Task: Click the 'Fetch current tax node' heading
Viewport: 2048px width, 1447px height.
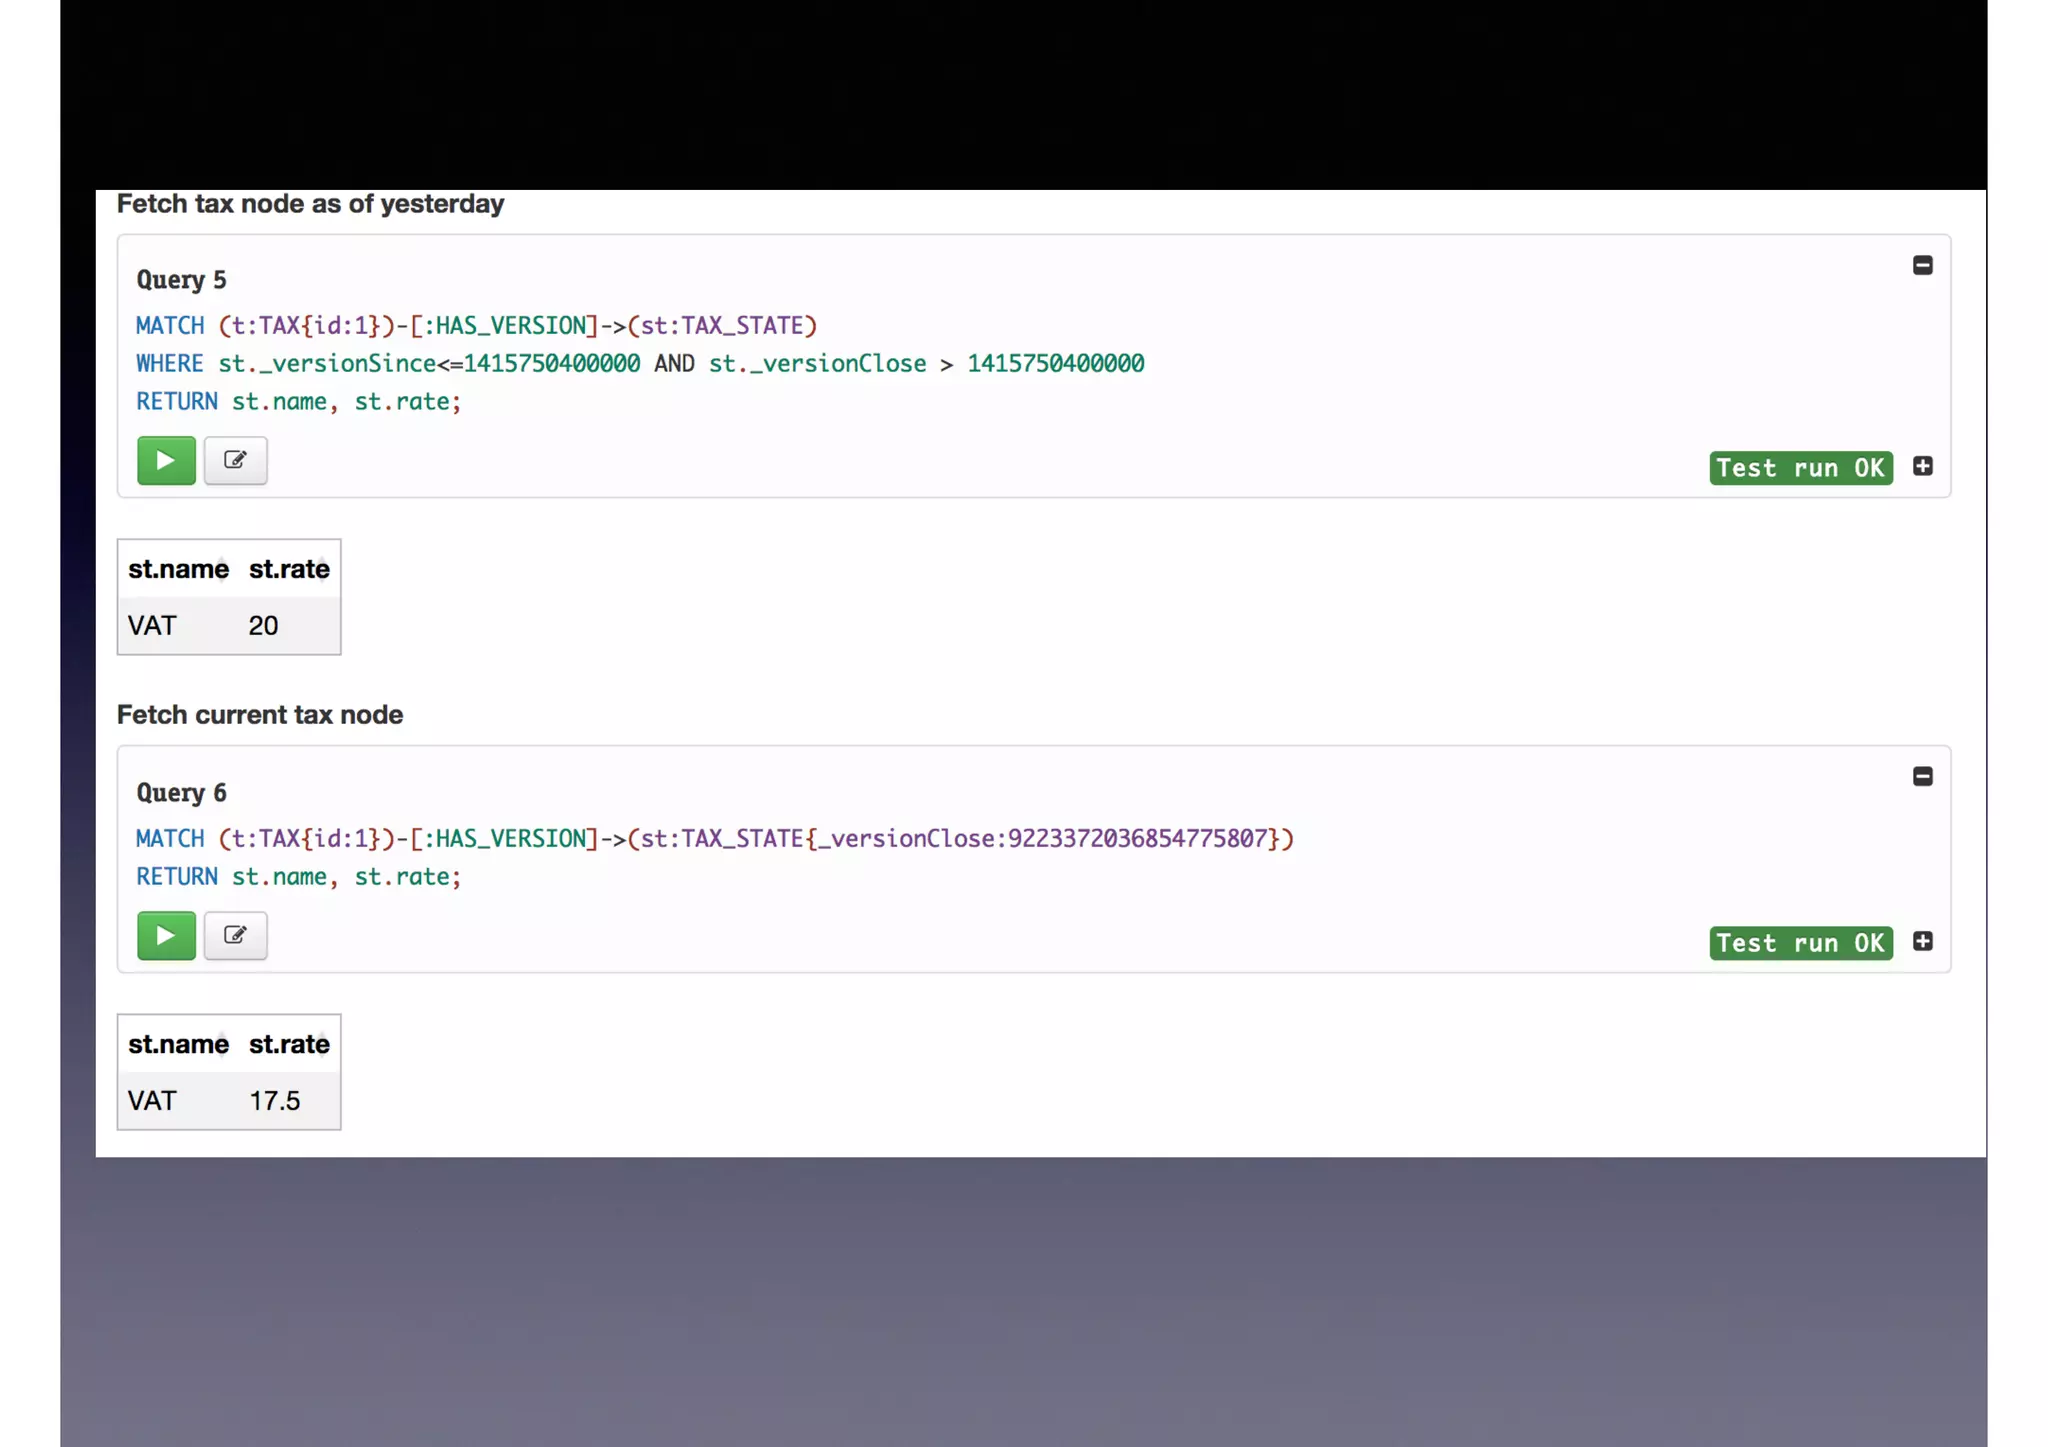Action: tap(260, 715)
